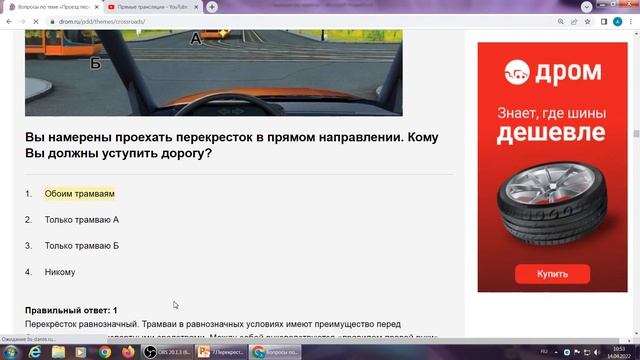Open the media player taskbar icon
Image resolution: width=640 pixels, height=360 pixels.
(81, 352)
